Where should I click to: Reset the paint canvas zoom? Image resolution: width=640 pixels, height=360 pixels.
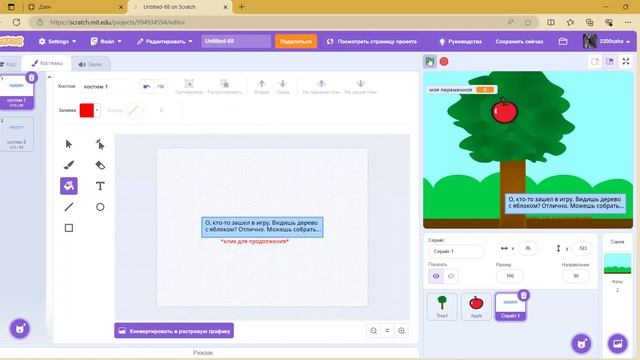coord(387,331)
